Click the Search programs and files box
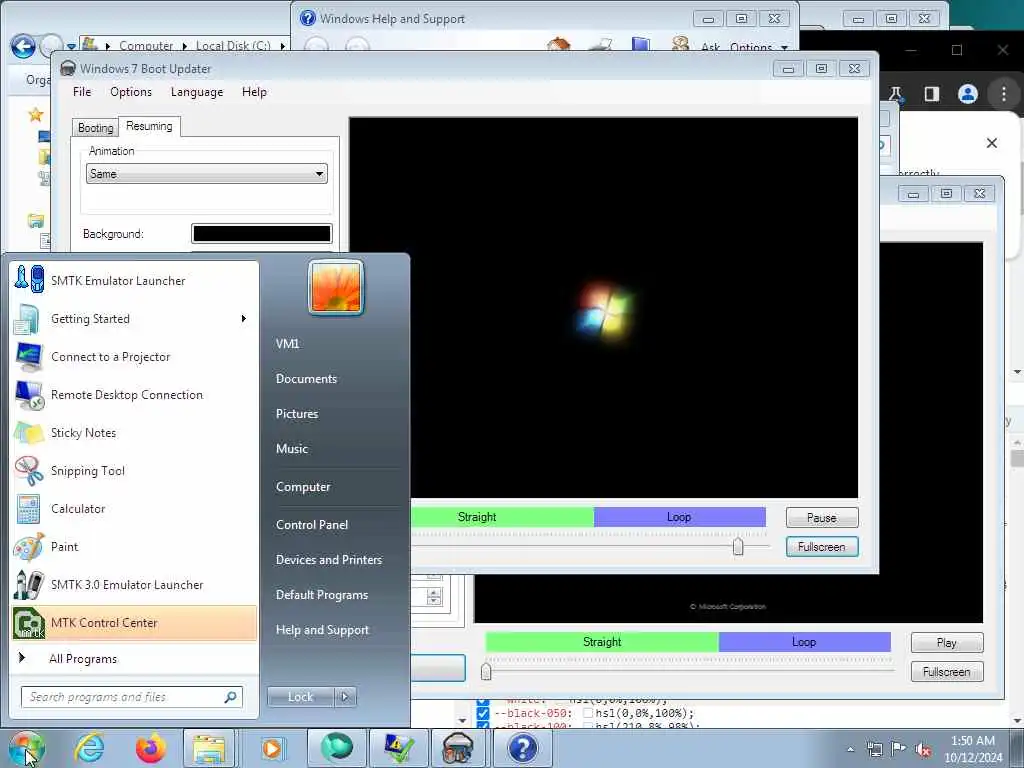This screenshot has width=1024, height=768. pos(132,697)
